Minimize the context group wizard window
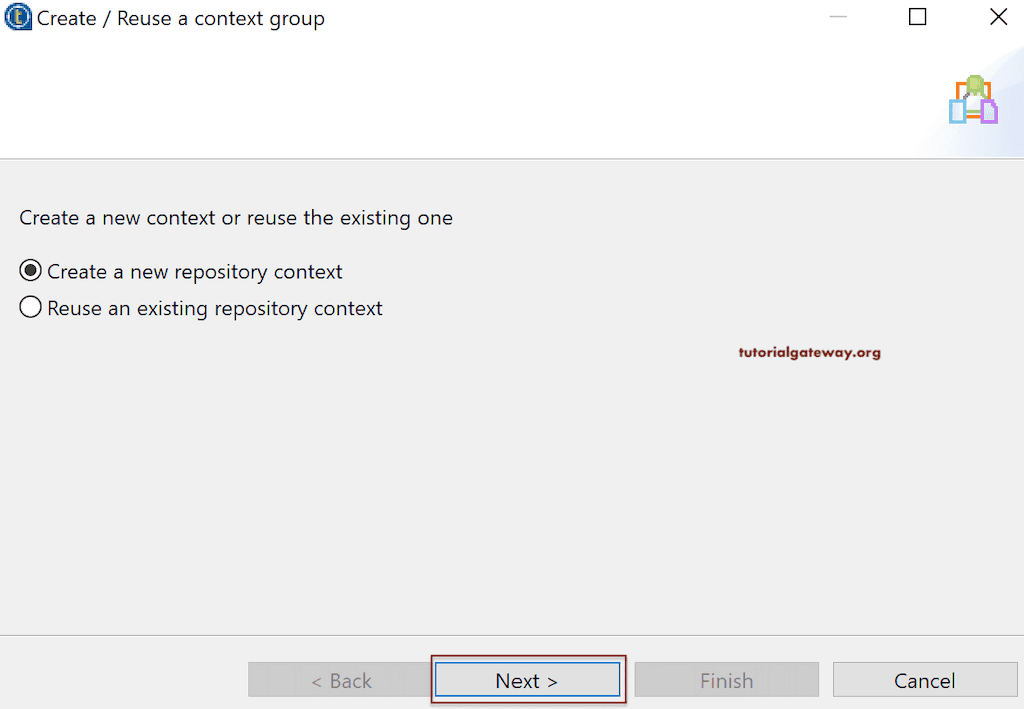The image size is (1024, 709). [x=838, y=17]
